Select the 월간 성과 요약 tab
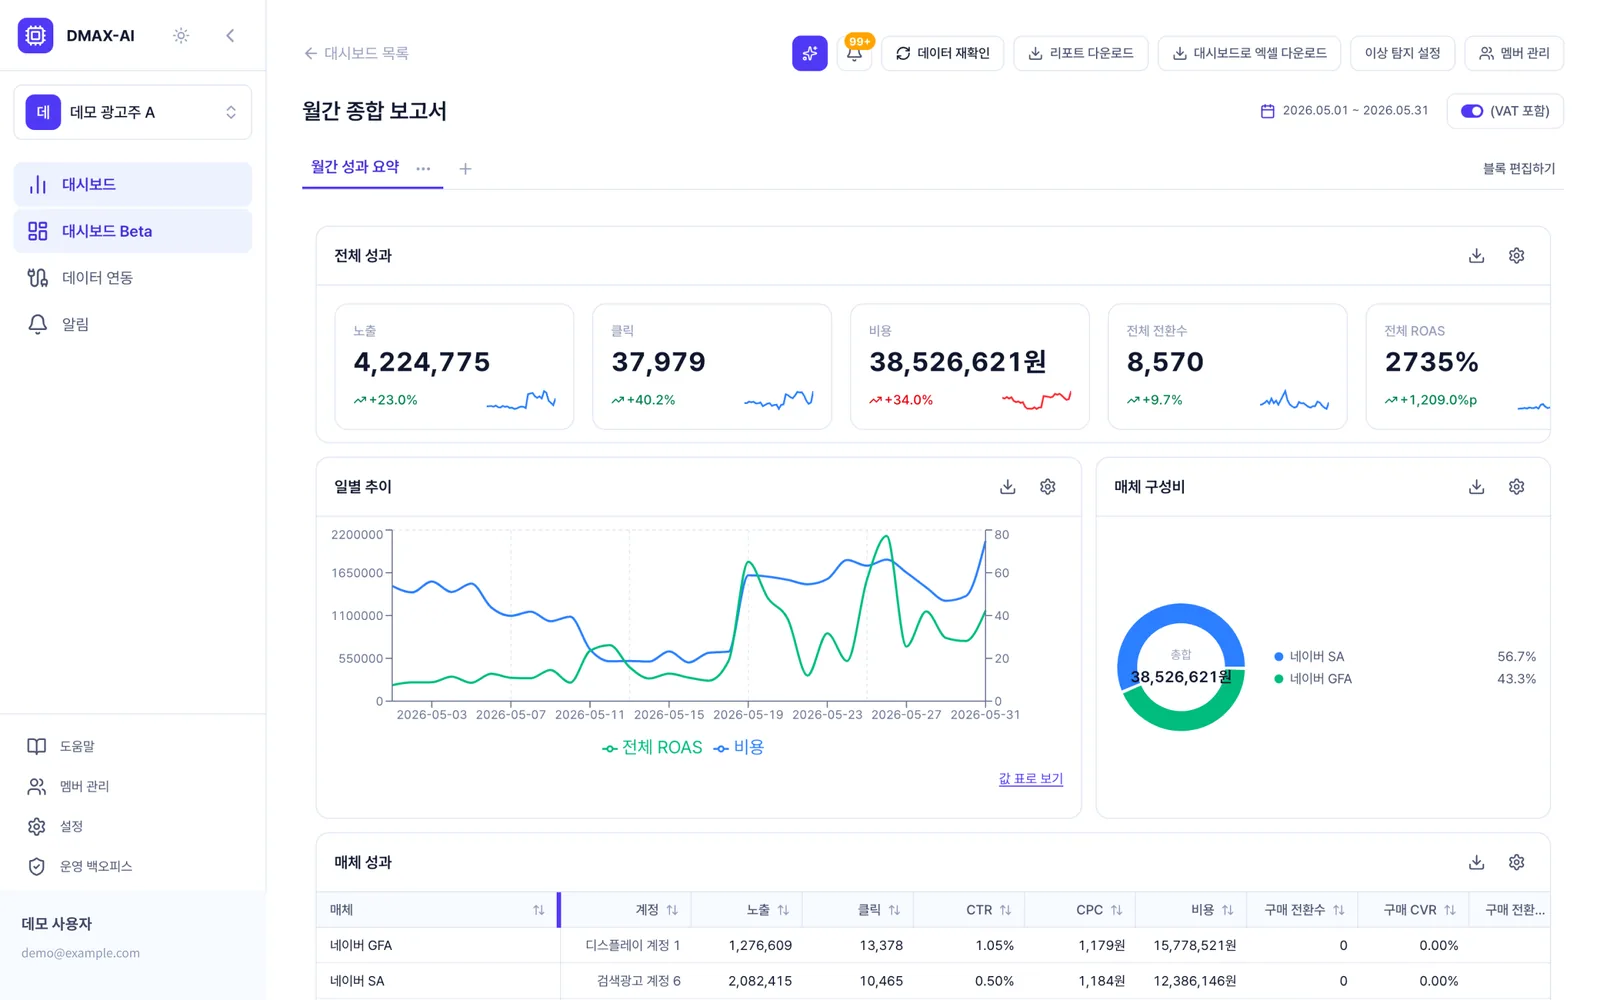 [x=354, y=167]
